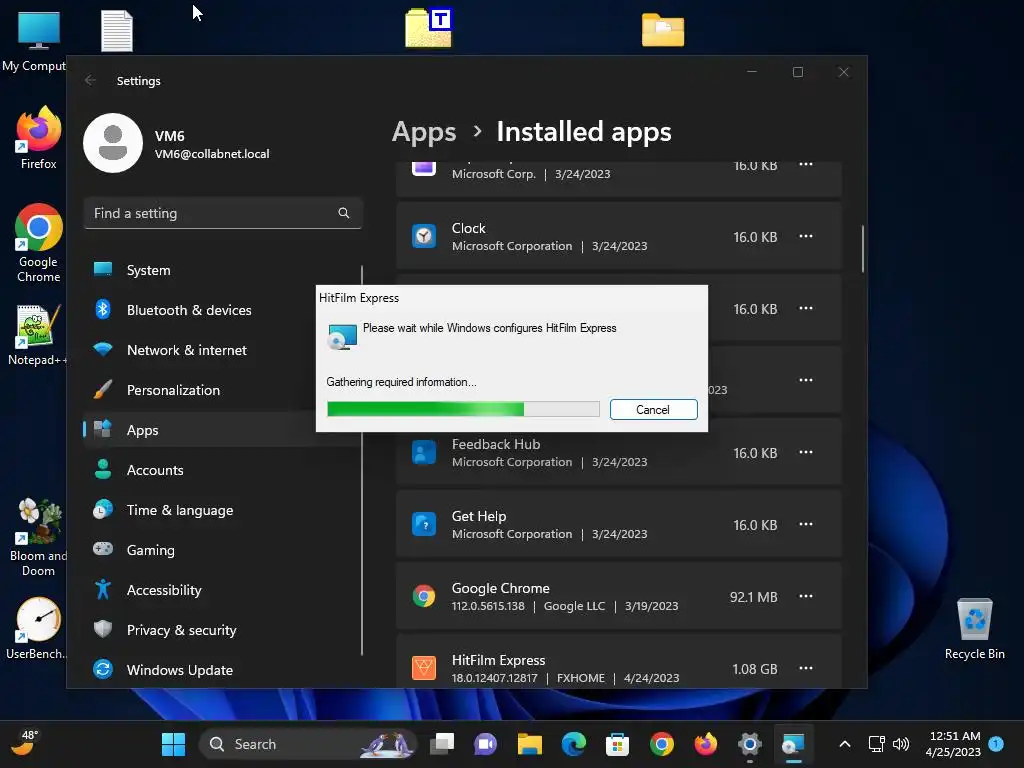
Task: Select the text document desktop icon
Action: click(117, 31)
